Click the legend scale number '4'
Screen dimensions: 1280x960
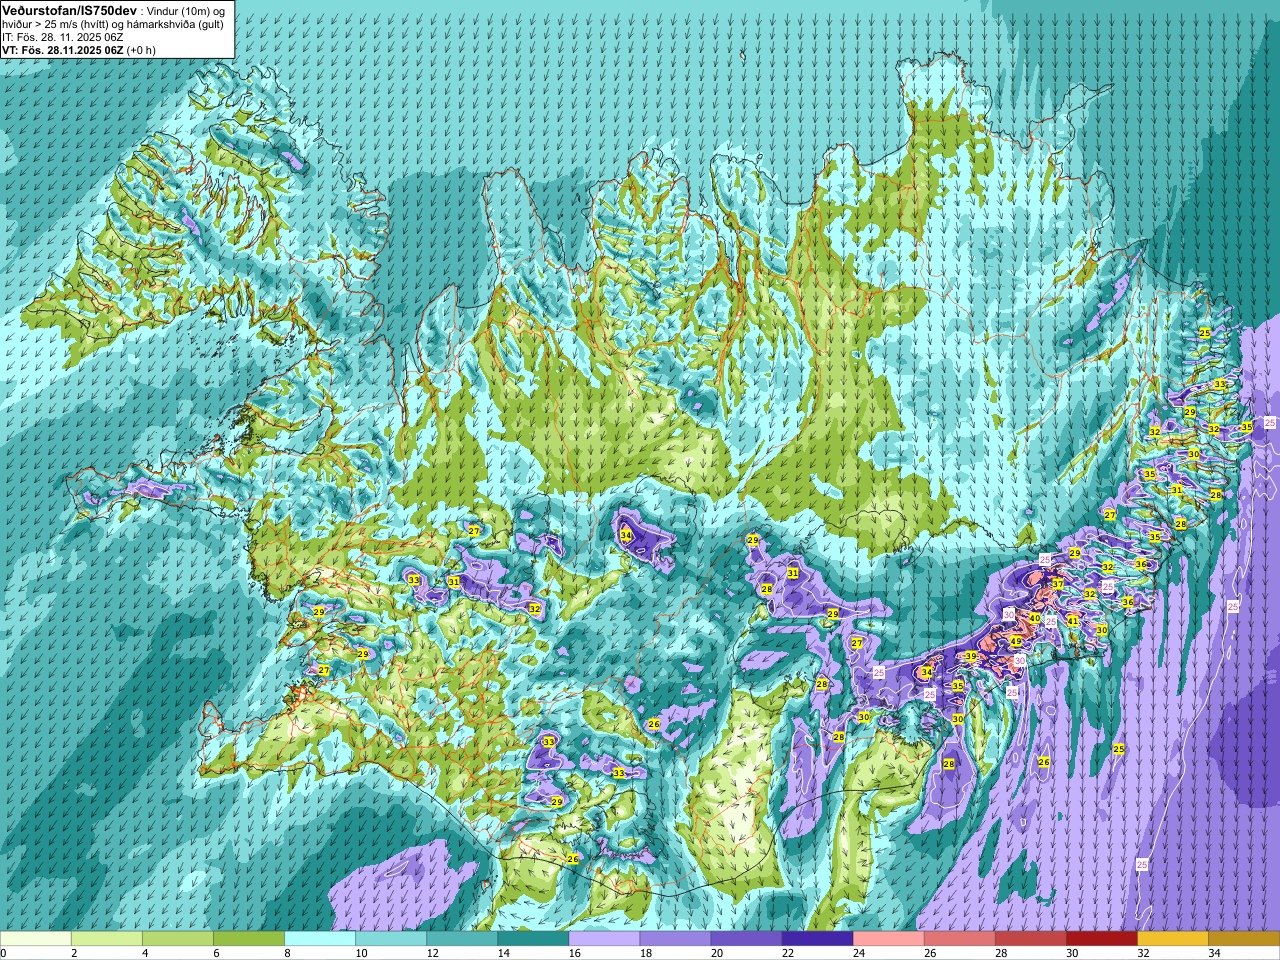pyautogui.click(x=145, y=953)
